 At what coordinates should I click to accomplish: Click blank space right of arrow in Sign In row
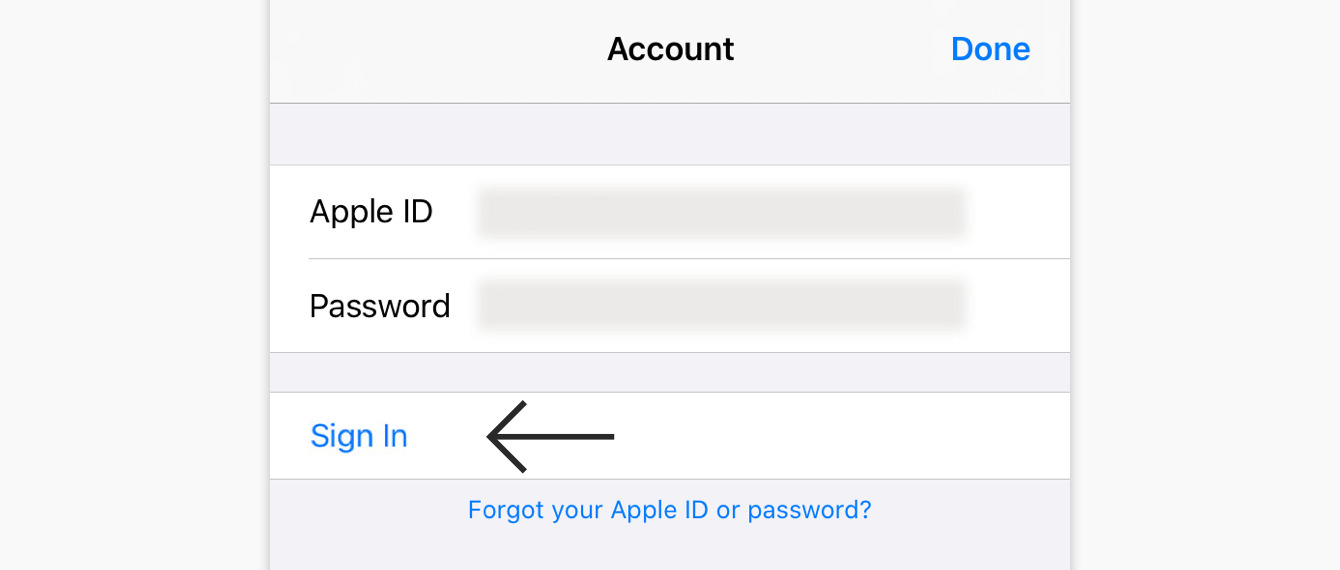click(840, 436)
